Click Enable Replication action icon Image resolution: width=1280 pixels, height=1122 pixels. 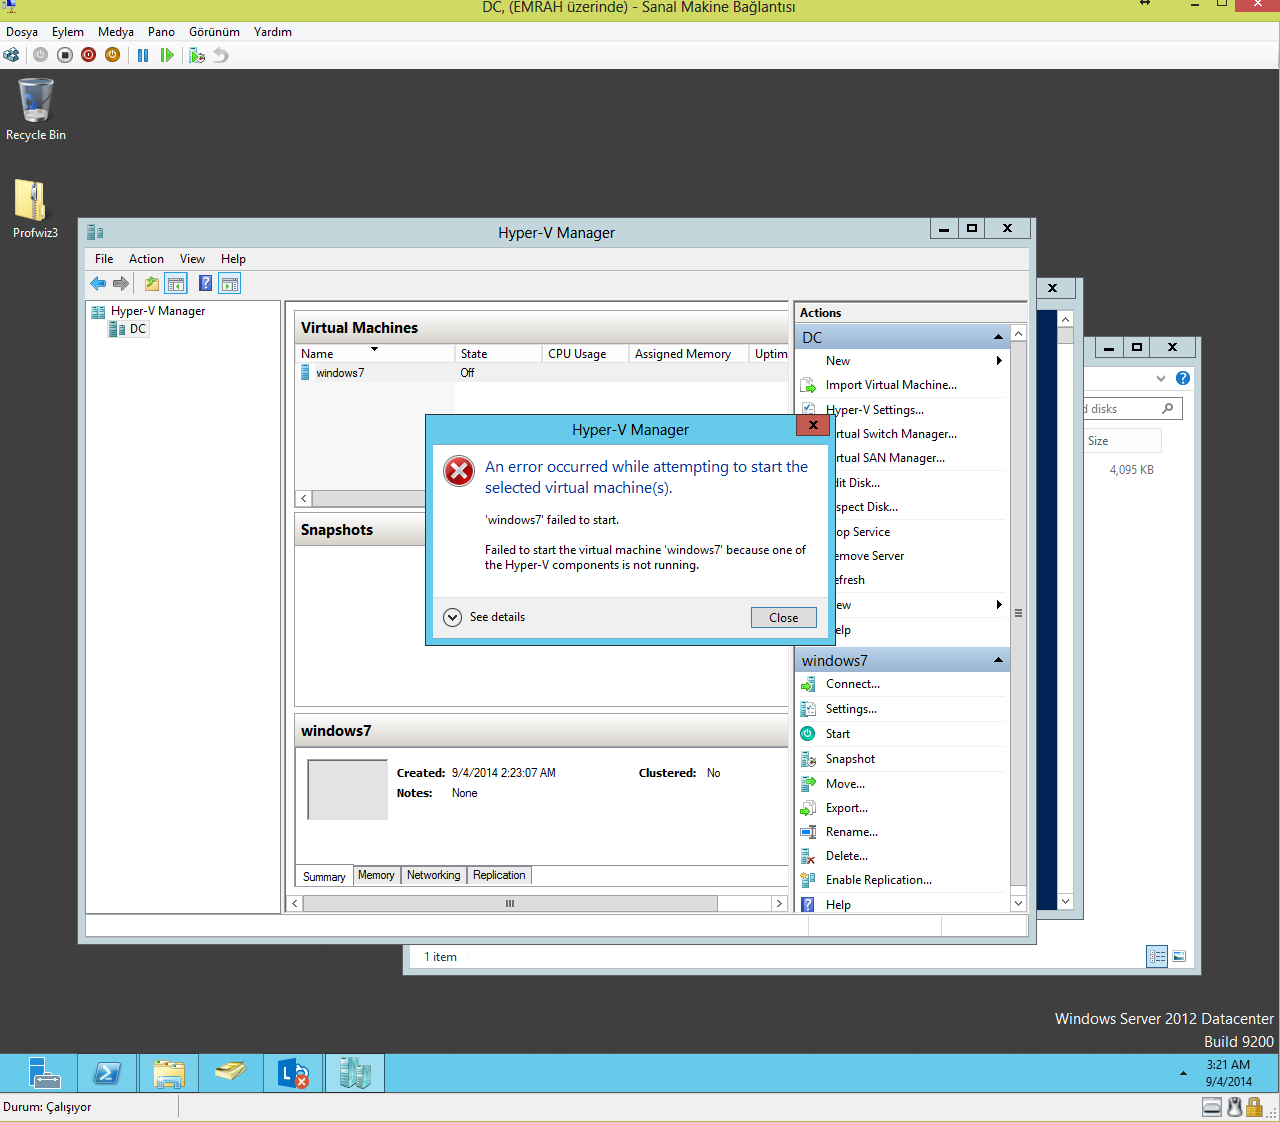[808, 880]
